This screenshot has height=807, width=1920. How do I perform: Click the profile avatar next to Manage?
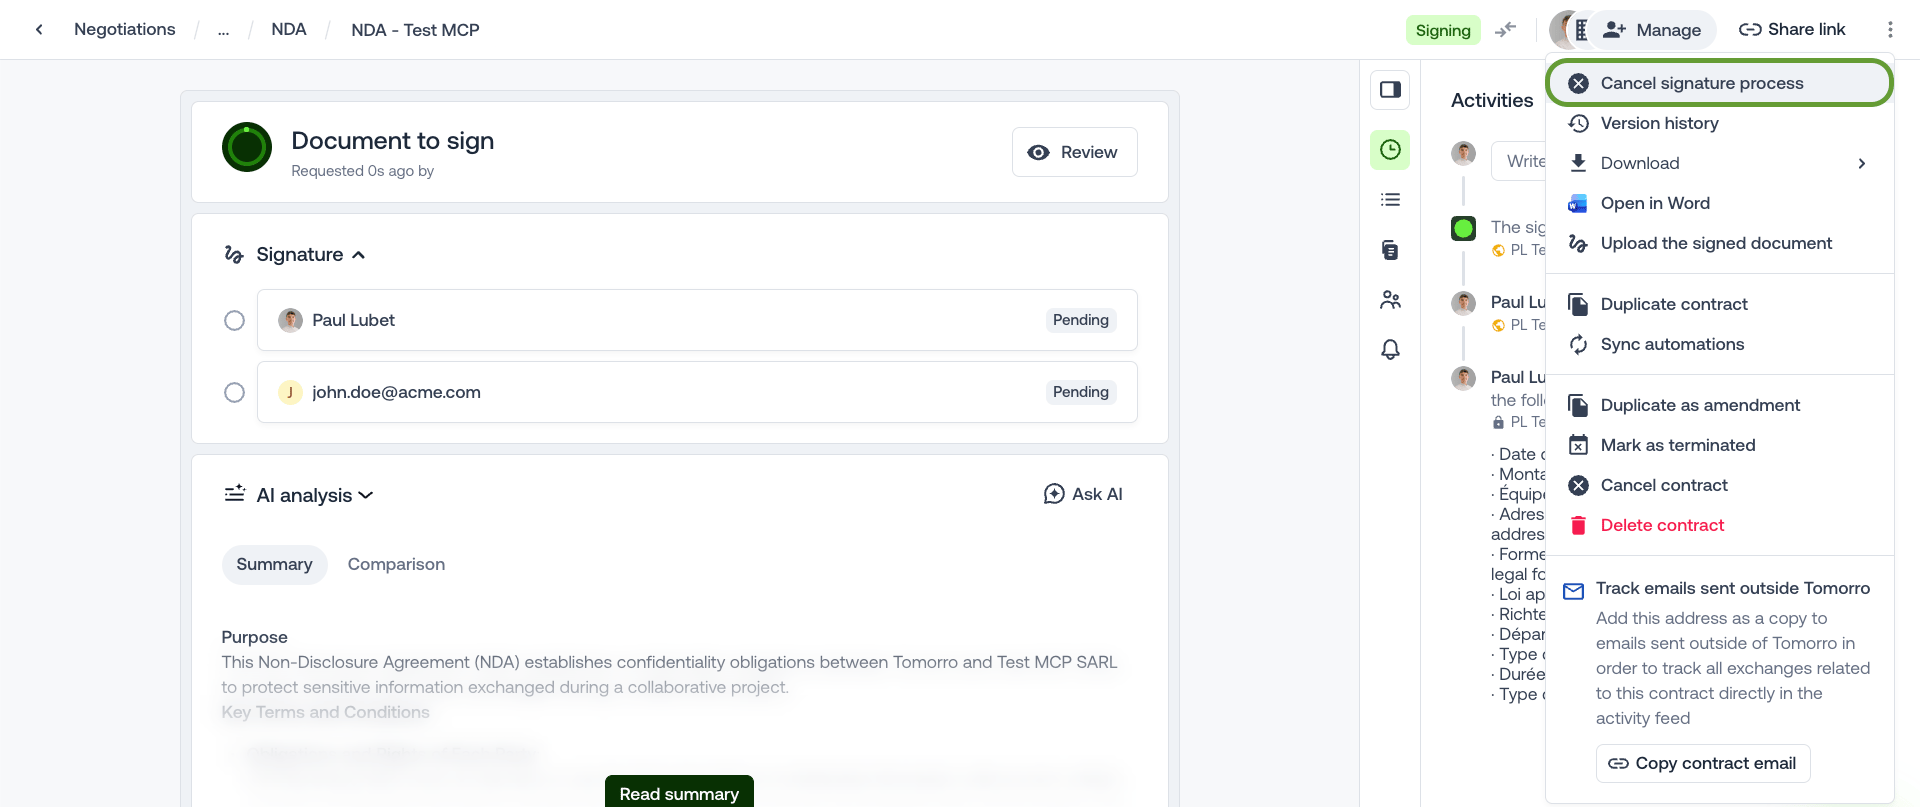(x=1565, y=30)
